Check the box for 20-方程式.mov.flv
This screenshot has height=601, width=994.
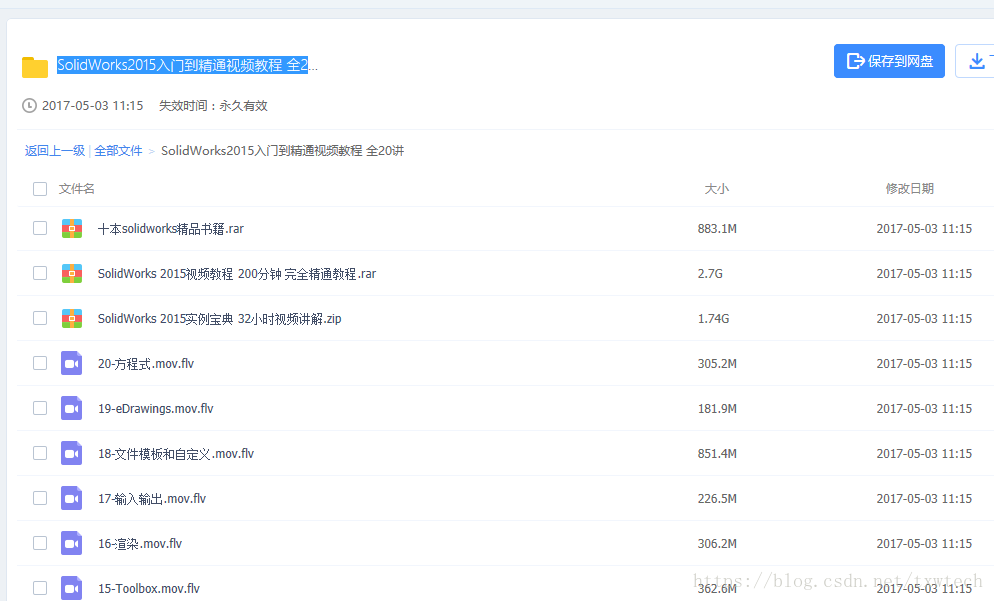click(40, 363)
